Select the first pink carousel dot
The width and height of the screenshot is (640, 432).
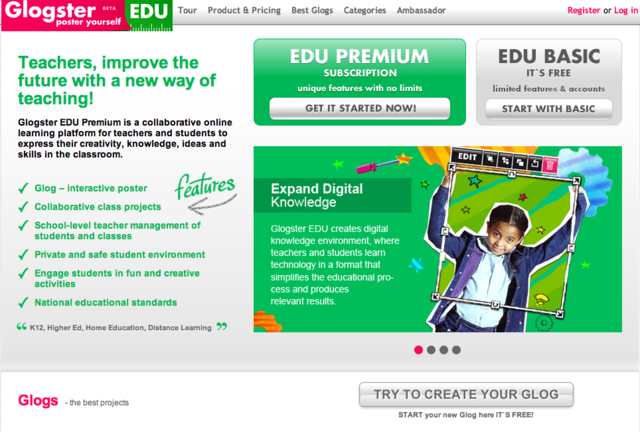pyautogui.click(x=418, y=350)
